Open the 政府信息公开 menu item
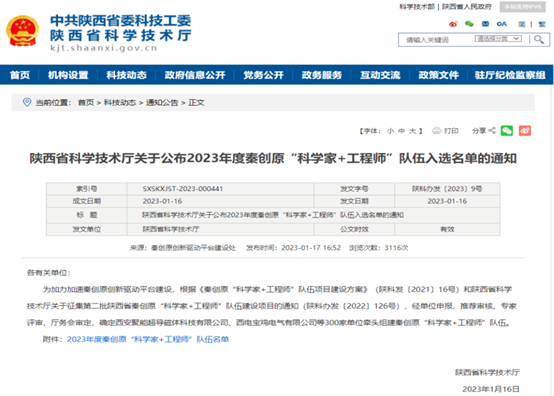The image size is (554, 396). pyautogui.click(x=195, y=75)
